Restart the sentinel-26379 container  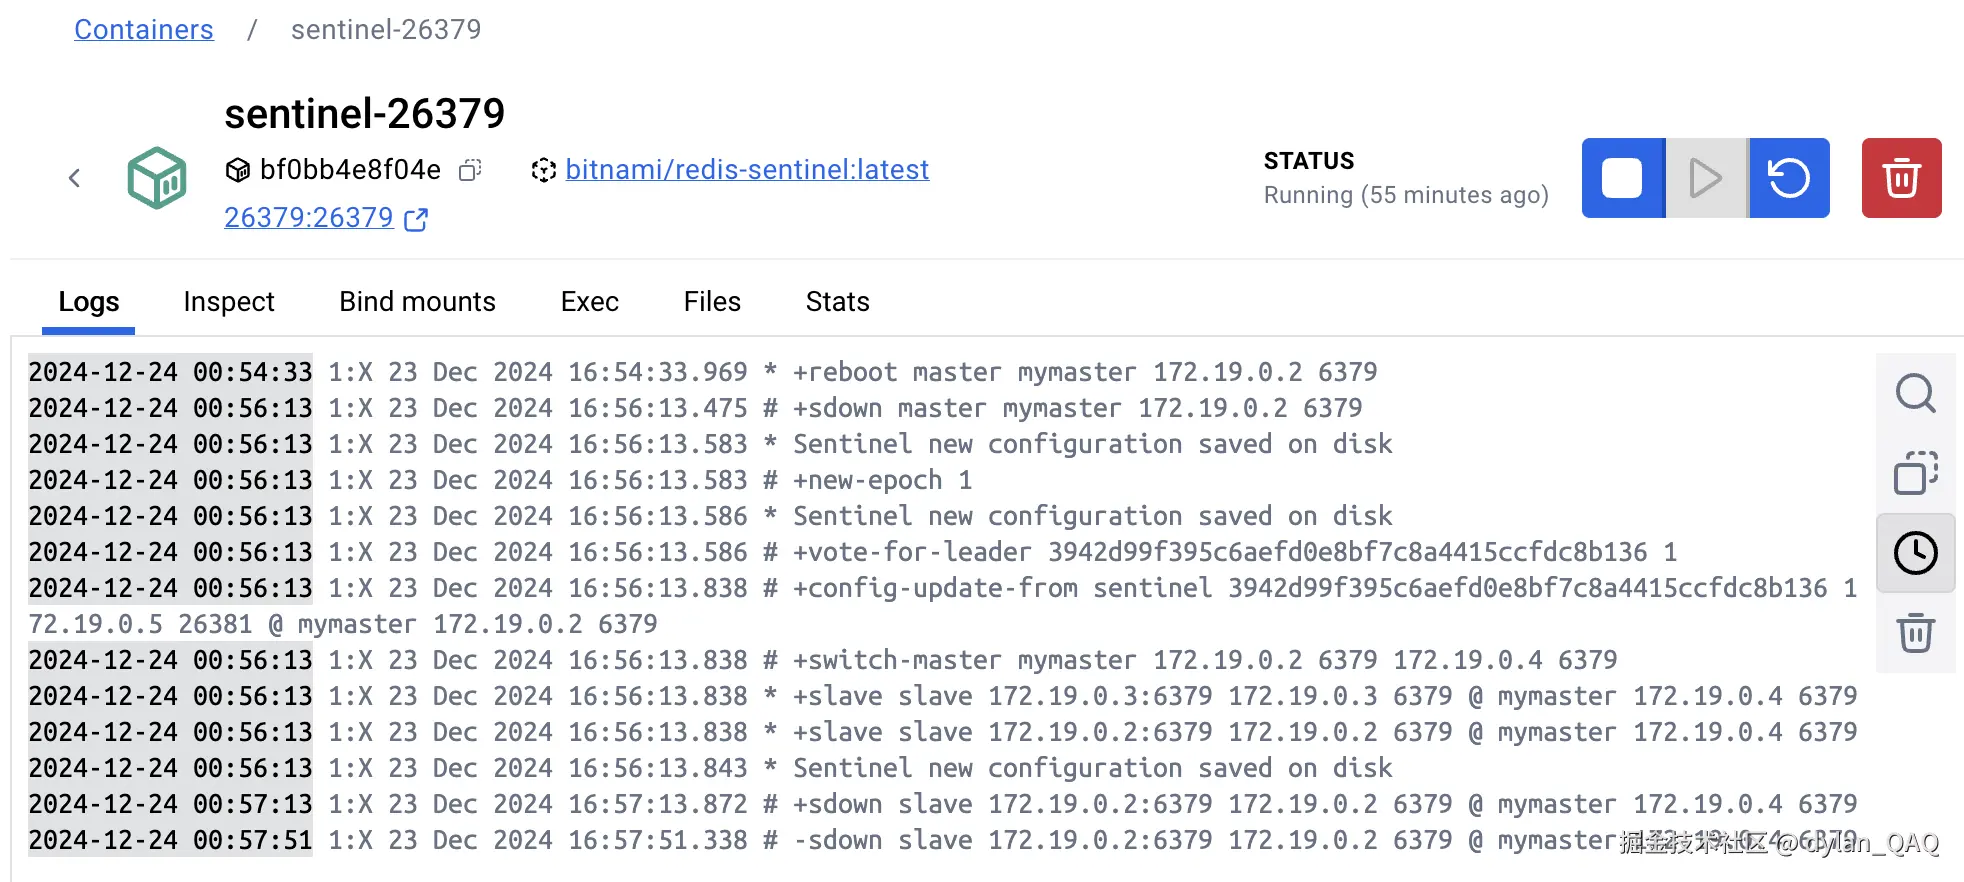pos(1789,178)
